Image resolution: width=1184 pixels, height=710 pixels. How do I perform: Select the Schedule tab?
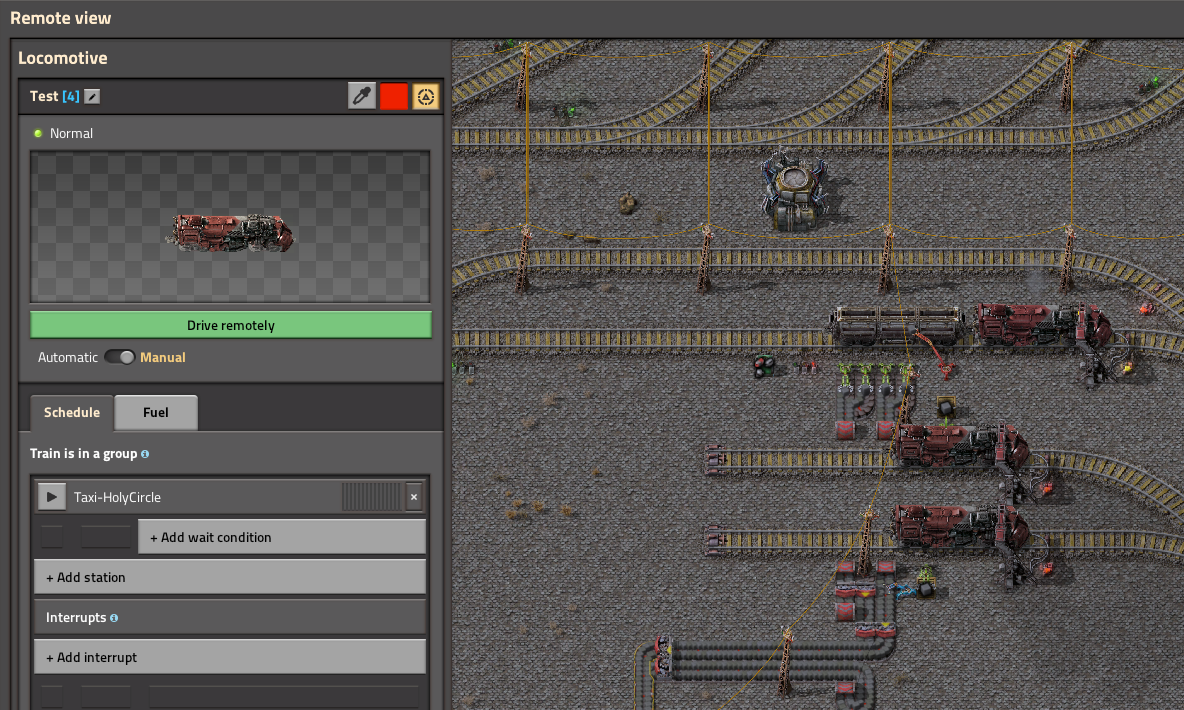pos(72,412)
